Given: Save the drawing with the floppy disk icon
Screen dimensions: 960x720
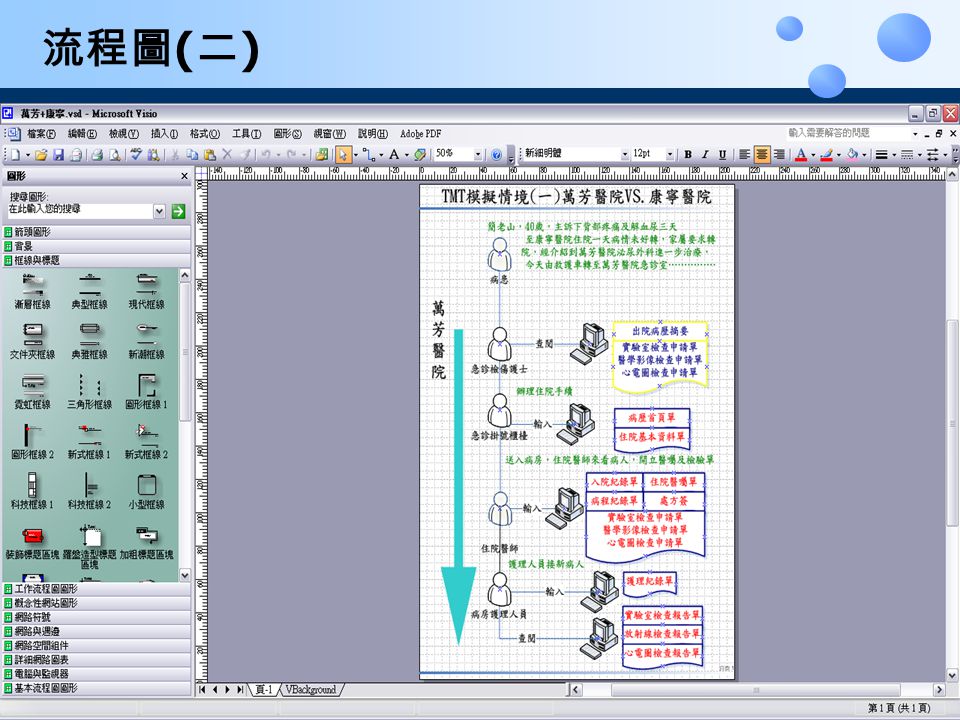Looking at the screenshot, I should pos(59,155).
